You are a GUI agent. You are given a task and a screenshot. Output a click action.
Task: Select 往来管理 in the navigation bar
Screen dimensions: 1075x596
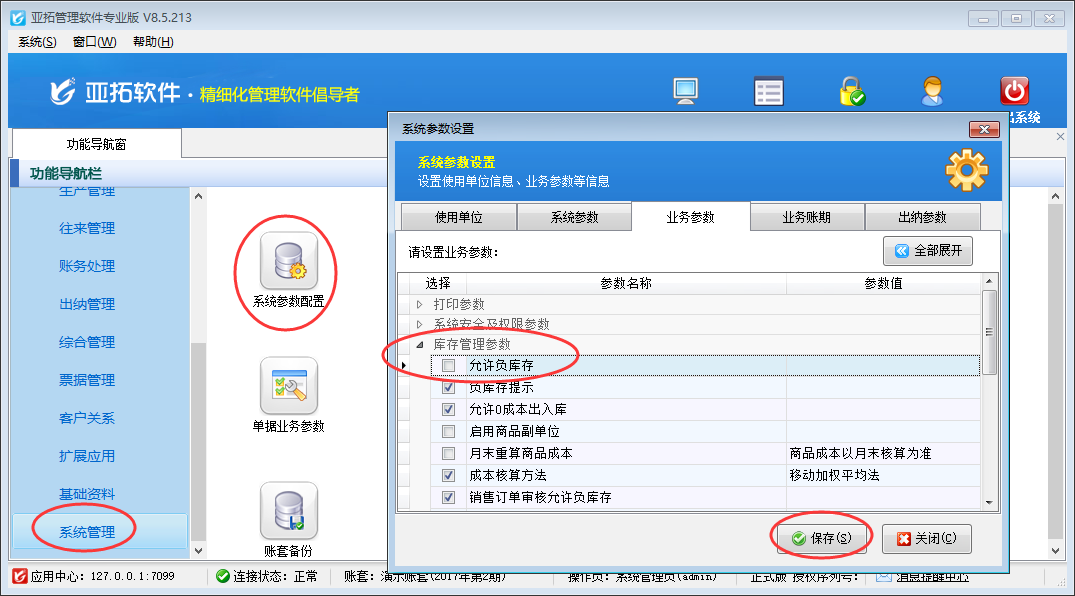[87, 228]
